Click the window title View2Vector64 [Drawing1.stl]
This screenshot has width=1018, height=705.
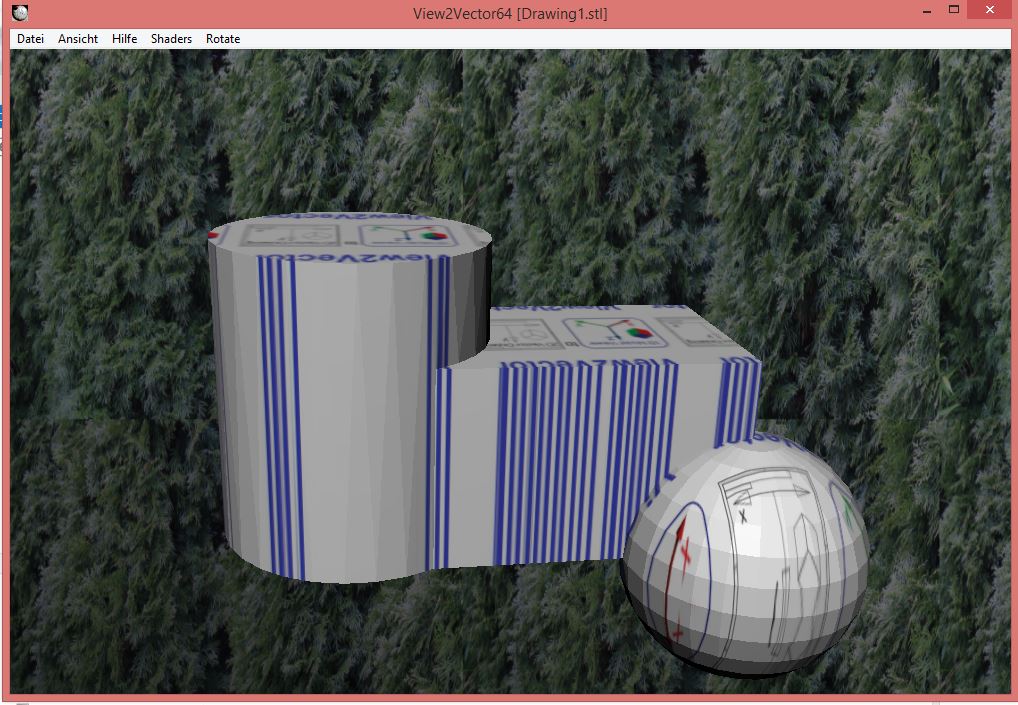[x=510, y=14]
